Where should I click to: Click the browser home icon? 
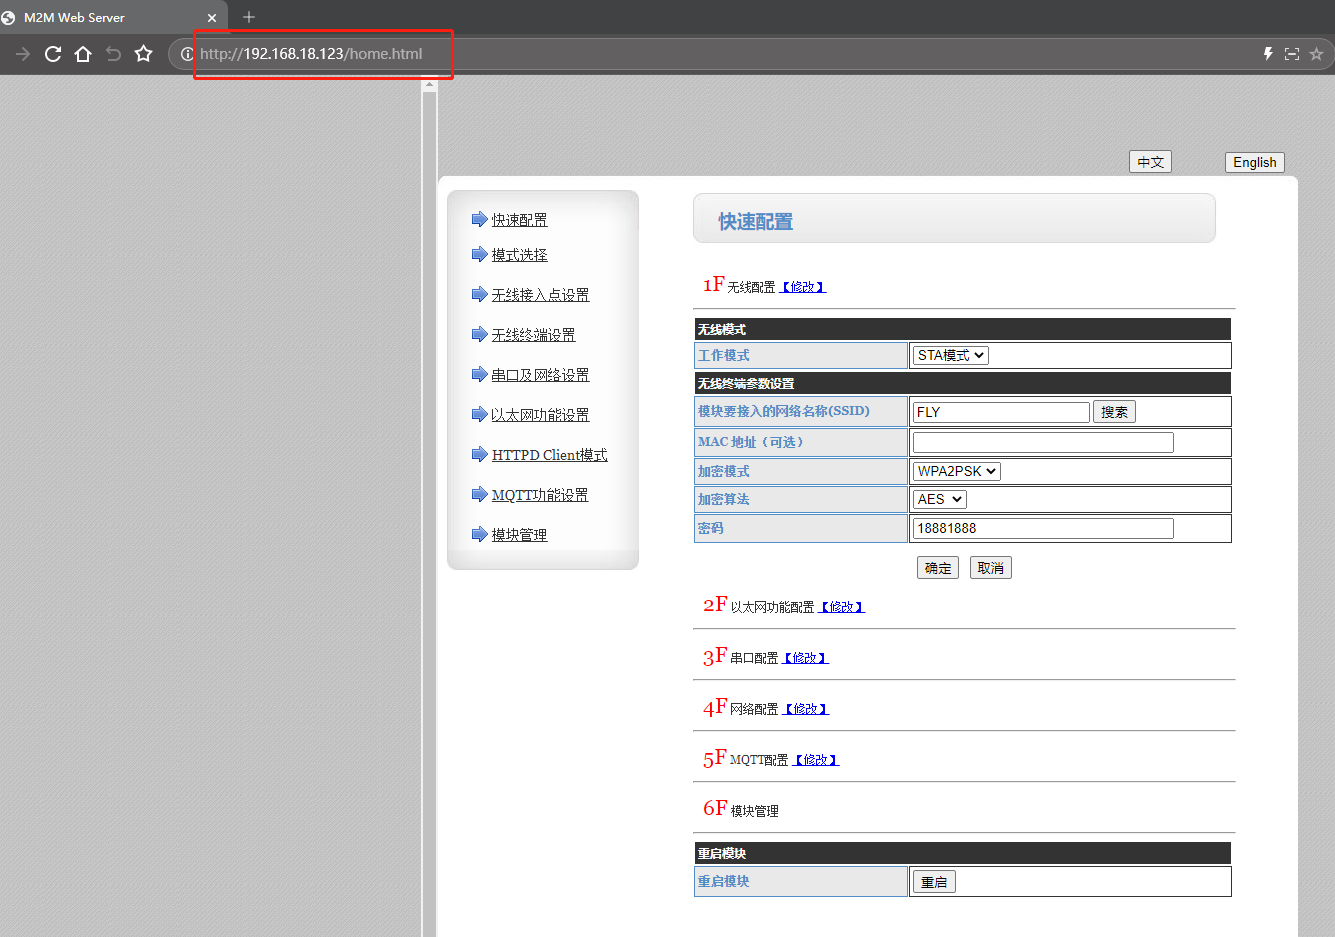83,54
